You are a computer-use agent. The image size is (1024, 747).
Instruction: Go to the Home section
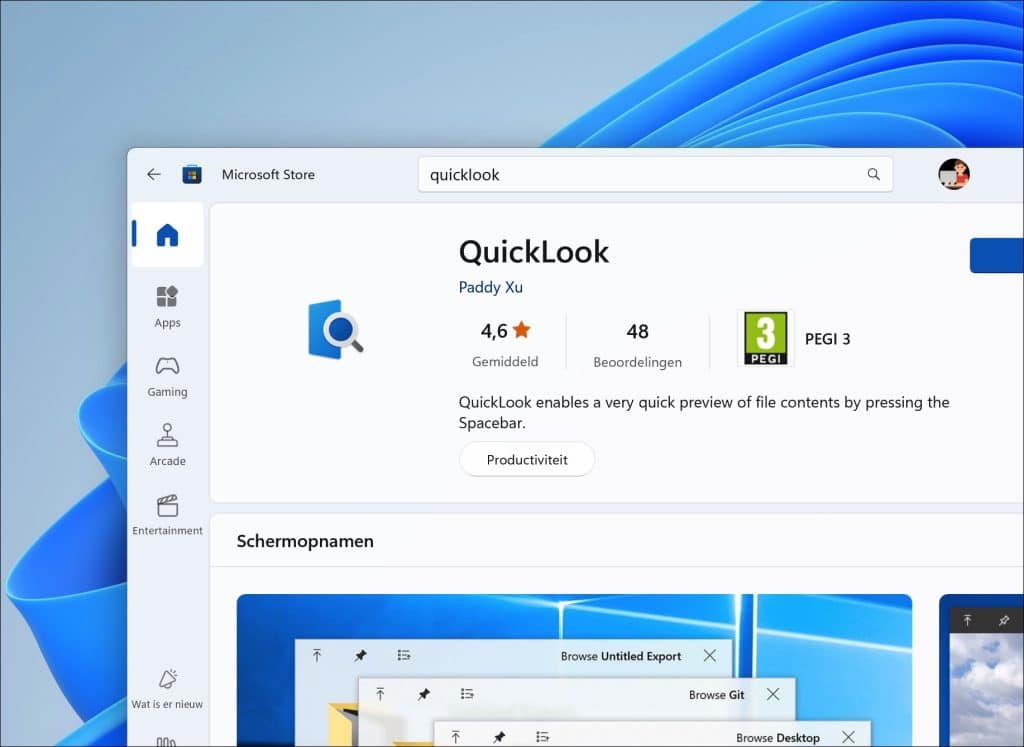(x=167, y=234)
